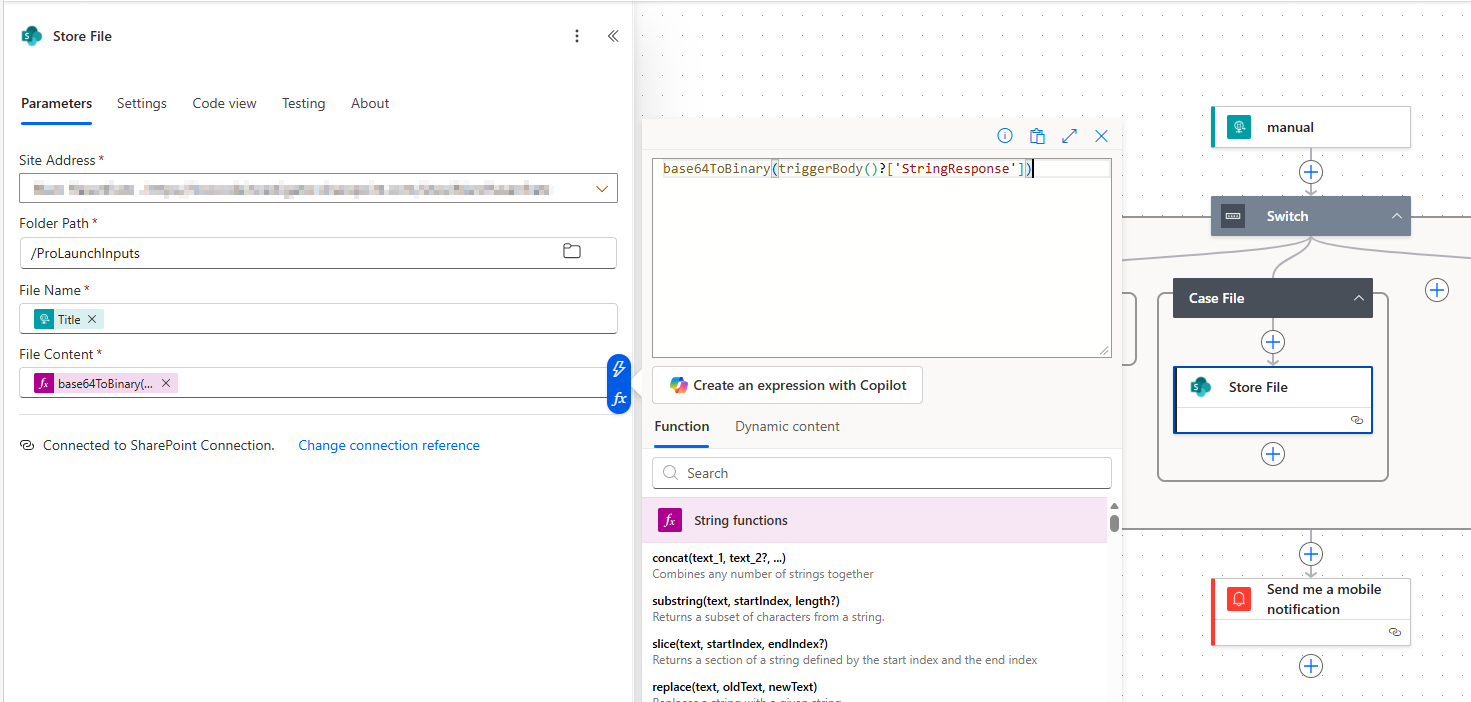Open the Site Address dropdown

click(x=602, y=188)
